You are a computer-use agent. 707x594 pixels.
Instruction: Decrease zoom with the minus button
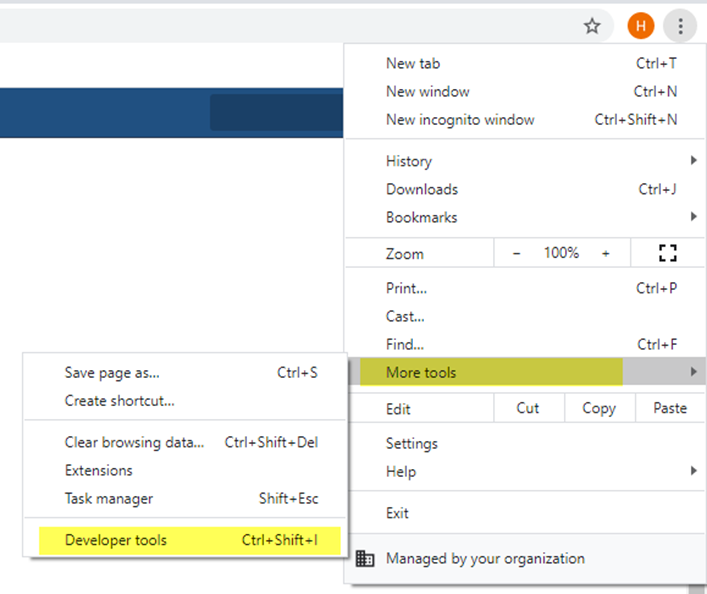point(516,253)
